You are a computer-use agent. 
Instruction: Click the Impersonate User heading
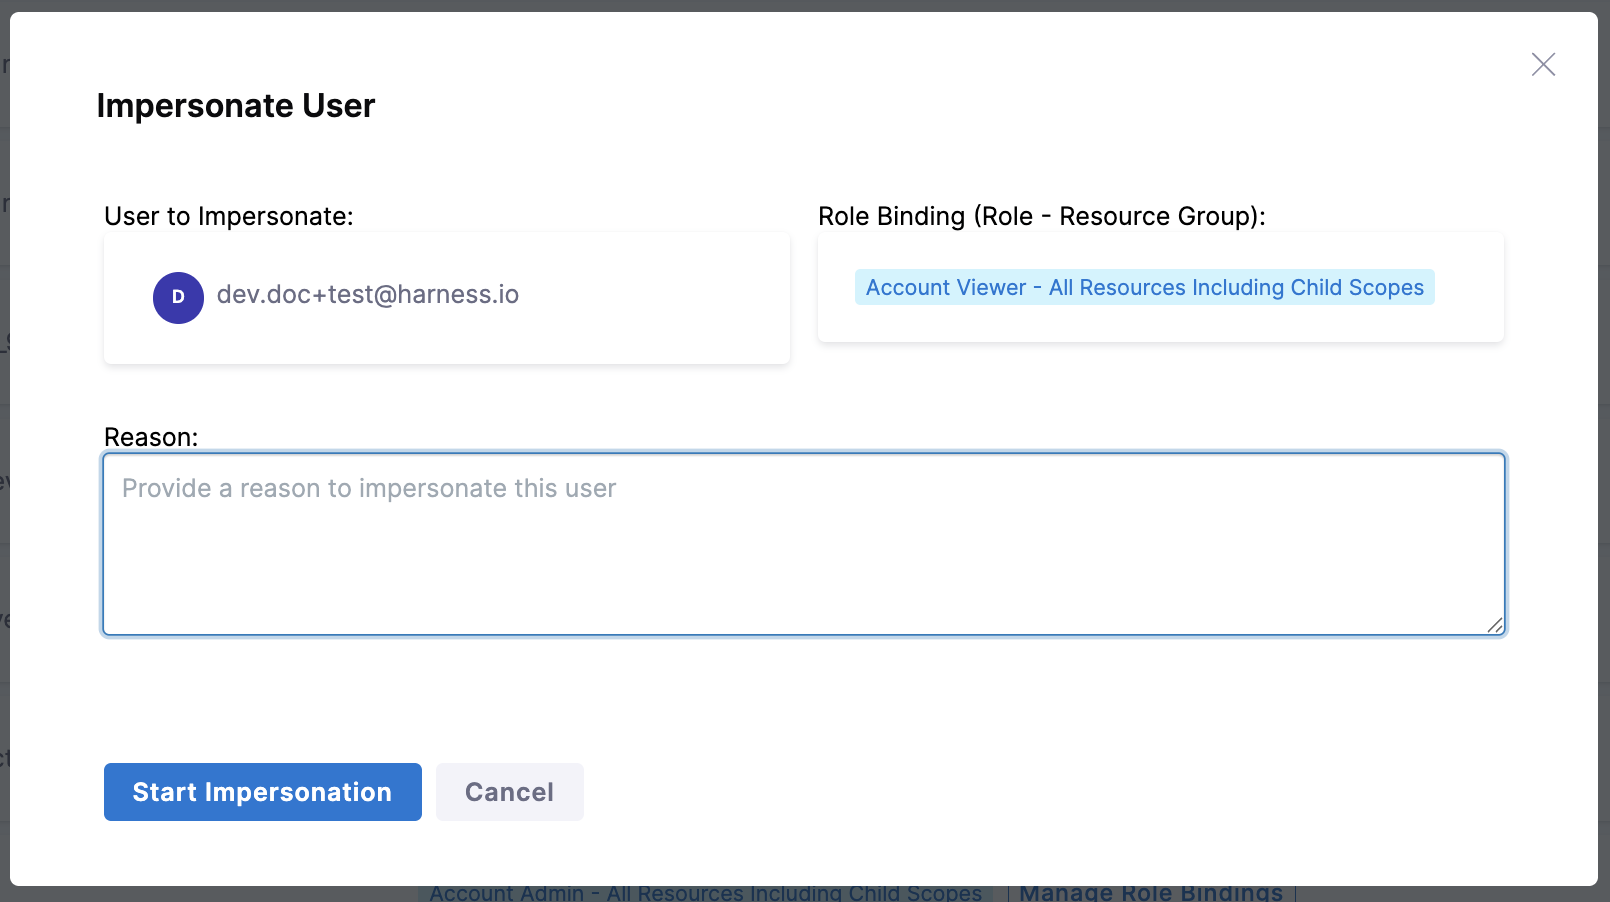point(236,106)
